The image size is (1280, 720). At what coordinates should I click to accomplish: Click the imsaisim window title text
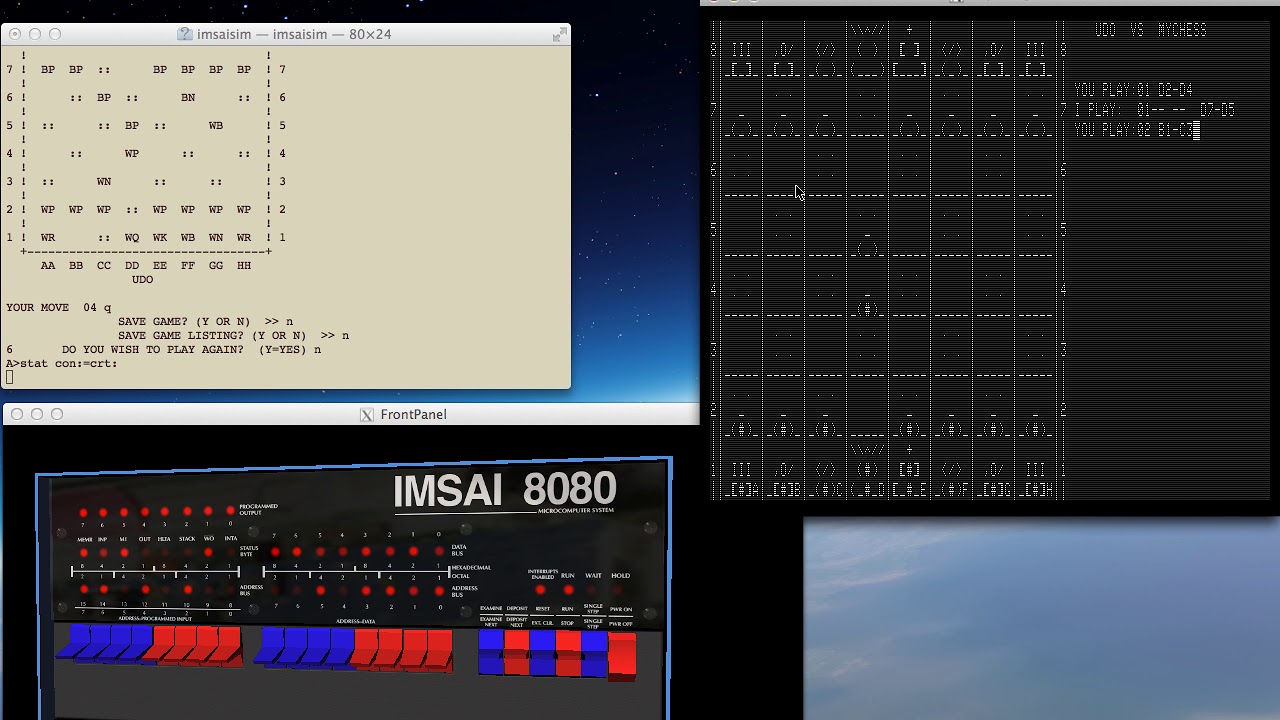pos(293,34)
